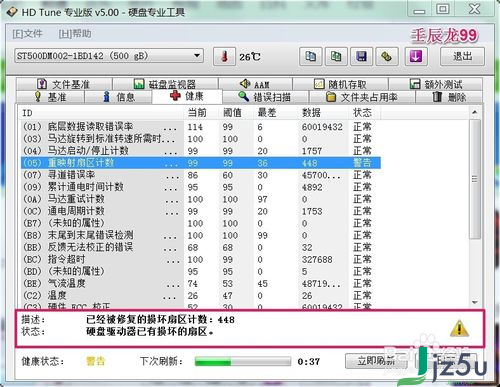Open the 文件夹占用率 tab

[x=362, y=97]
